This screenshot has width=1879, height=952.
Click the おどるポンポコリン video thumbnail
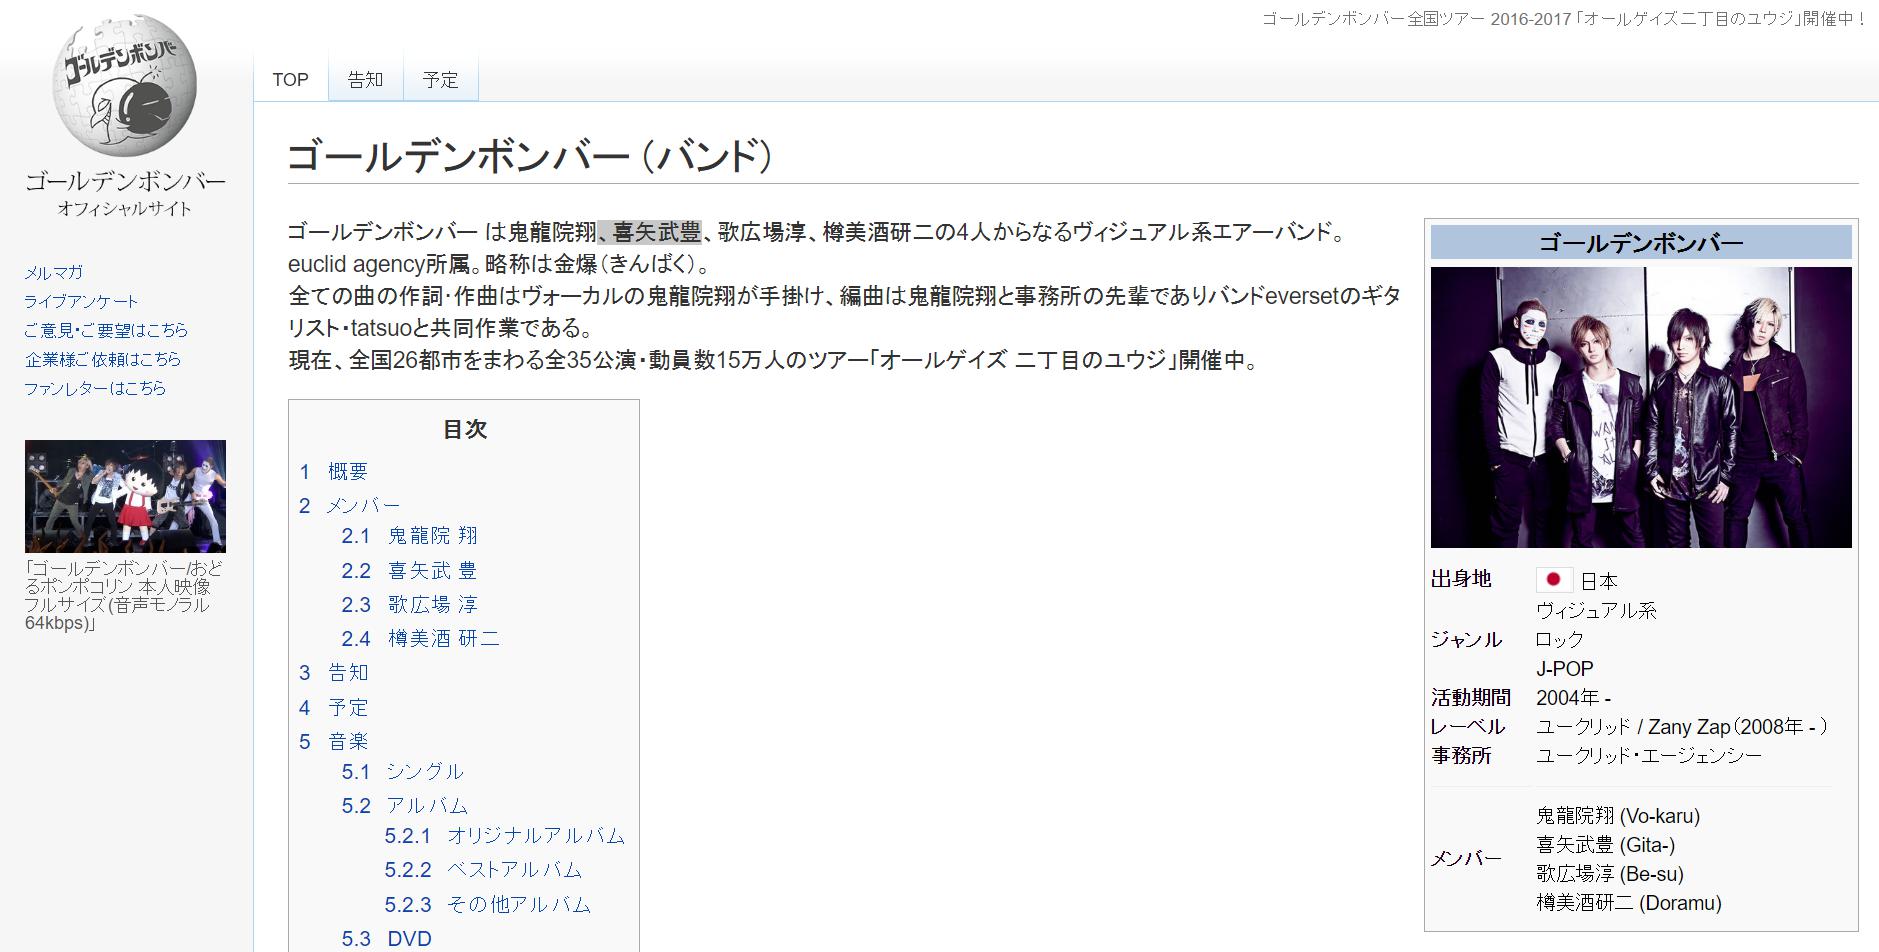(x=124, y=497)
